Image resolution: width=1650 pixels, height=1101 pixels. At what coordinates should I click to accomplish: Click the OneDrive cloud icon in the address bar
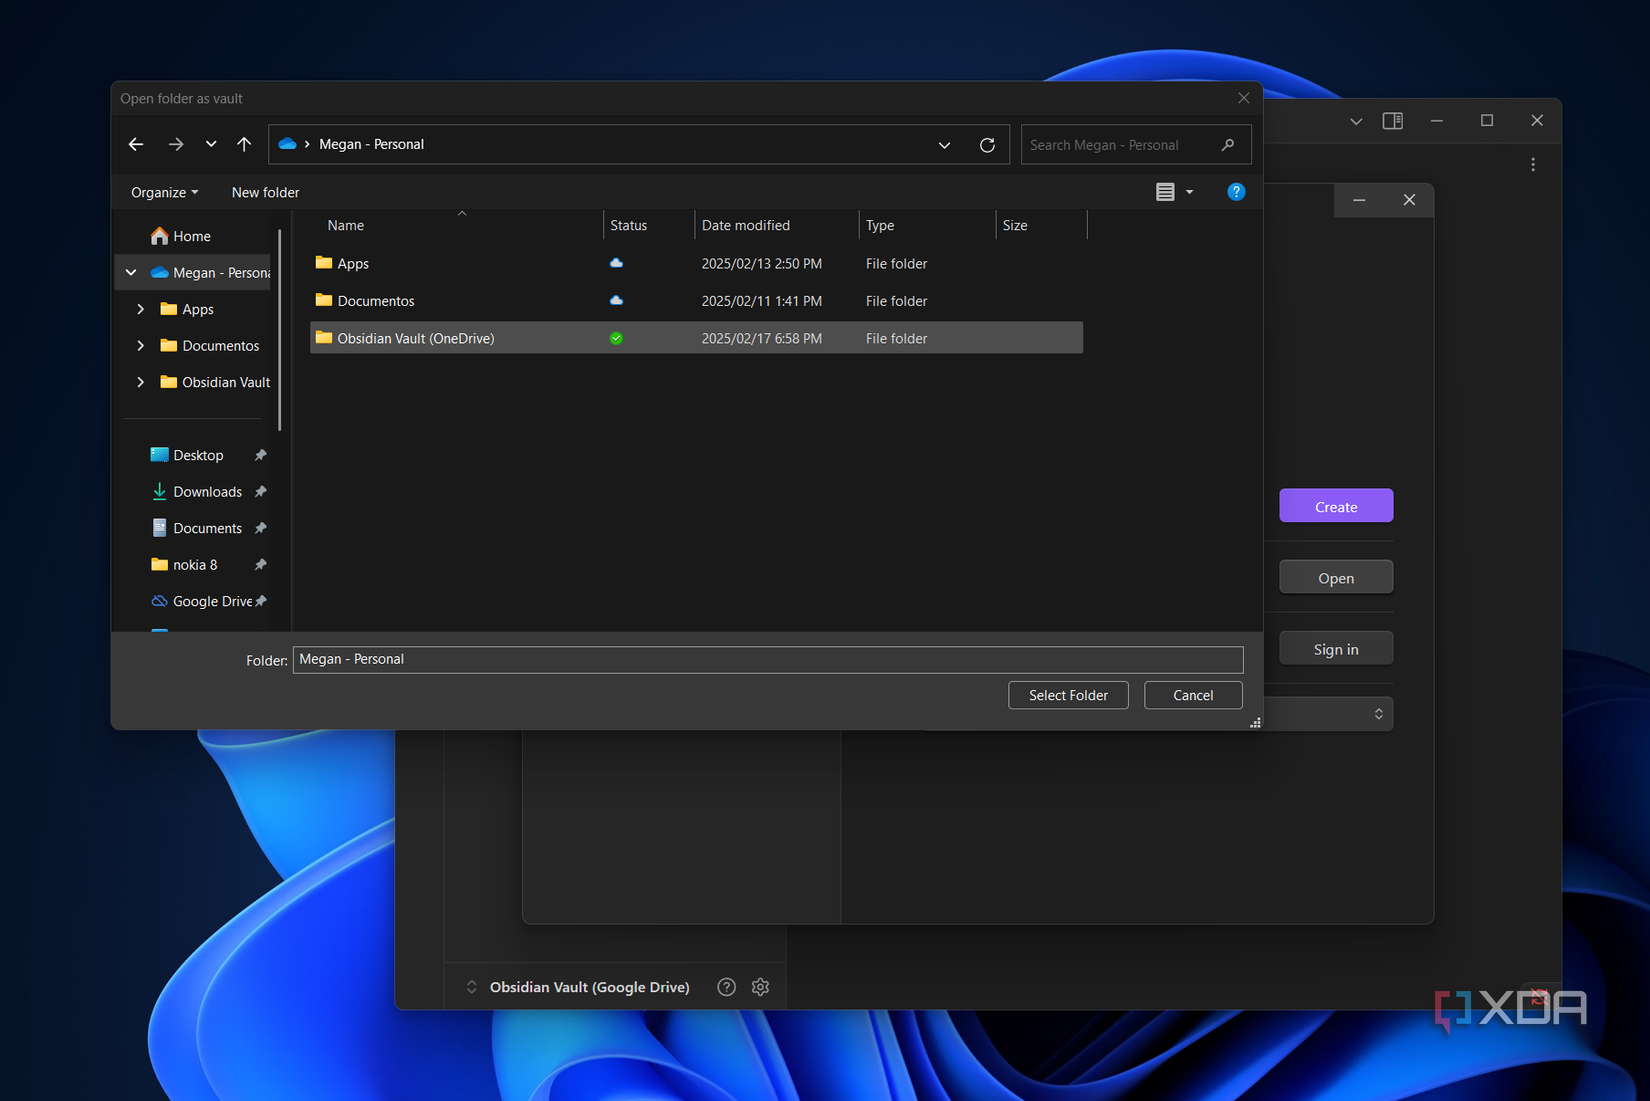click(x=287, y=144)
